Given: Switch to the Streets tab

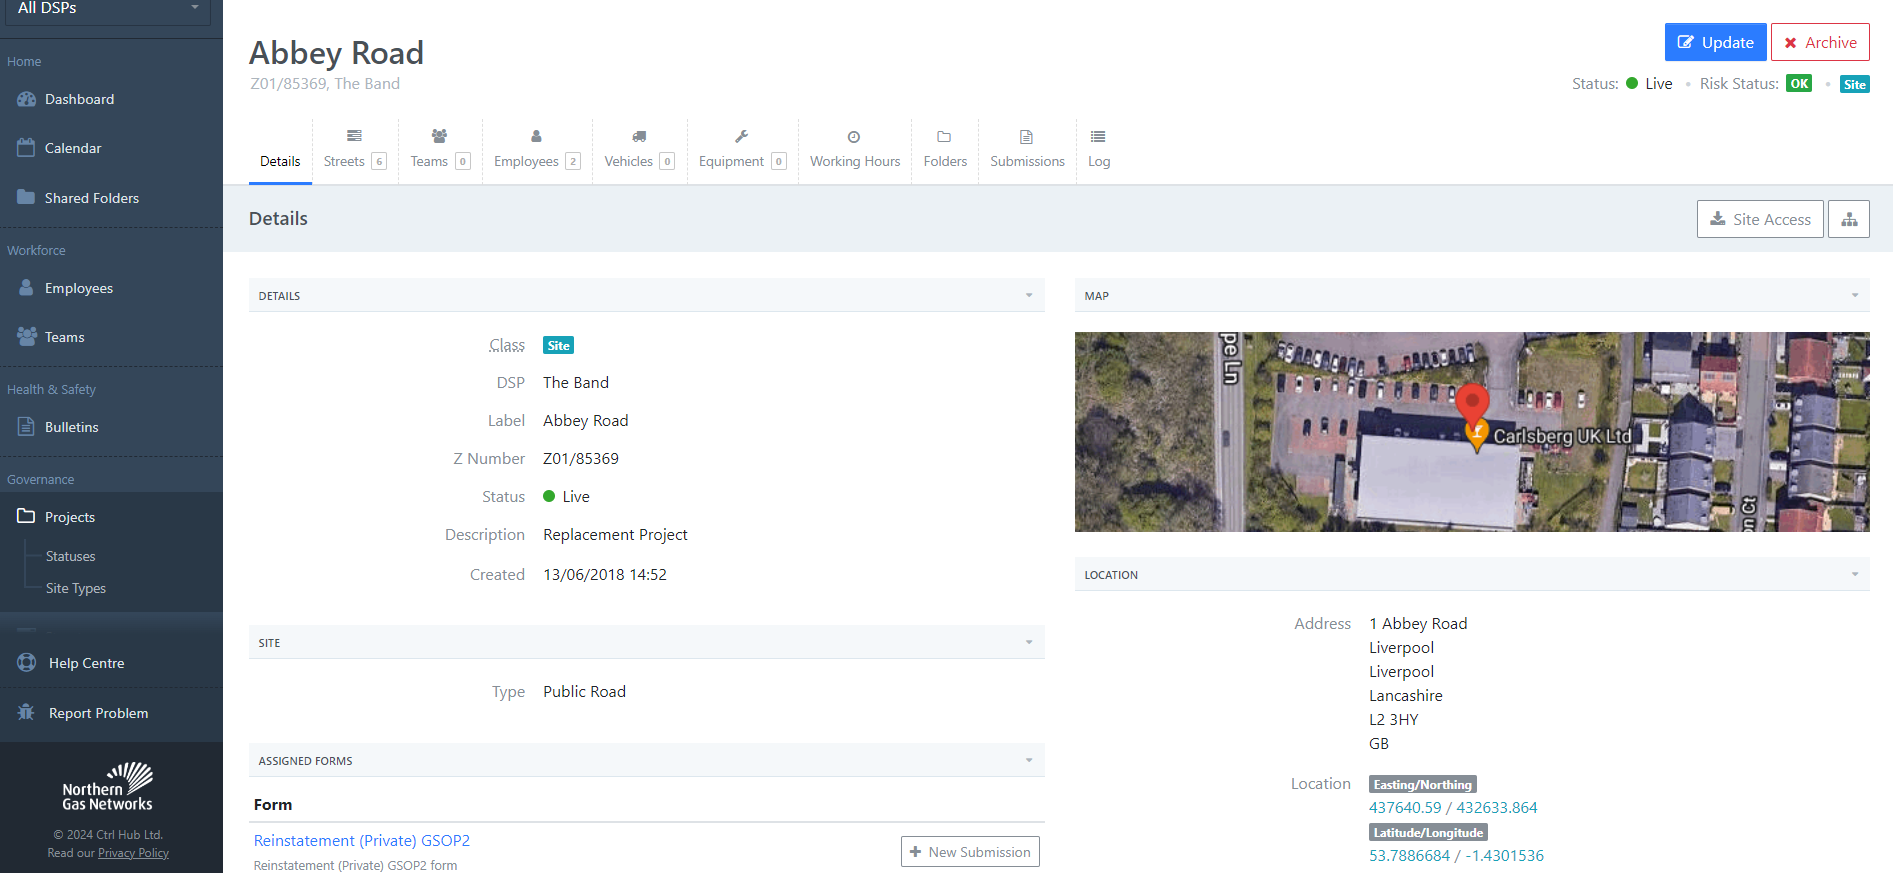Looking at the screenshot, I should point(354,150).
